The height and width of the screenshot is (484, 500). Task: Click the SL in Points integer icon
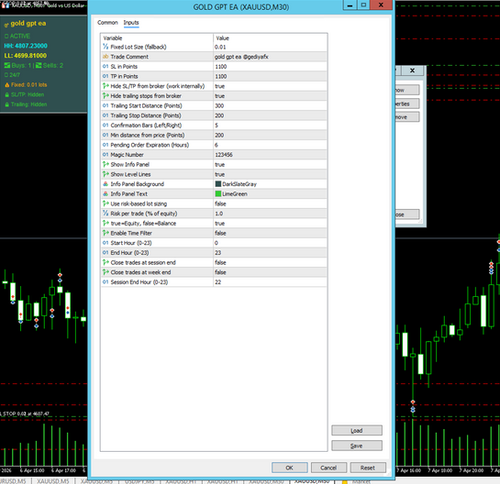tap(106, 66)
